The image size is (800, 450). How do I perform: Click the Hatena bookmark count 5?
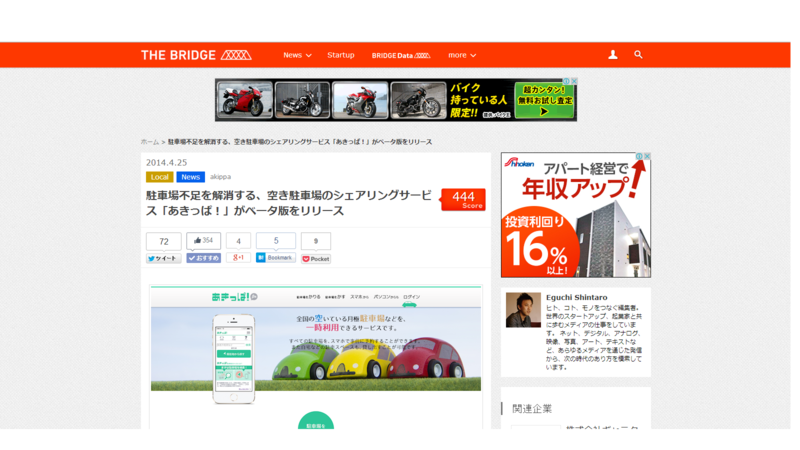(276, 240)
